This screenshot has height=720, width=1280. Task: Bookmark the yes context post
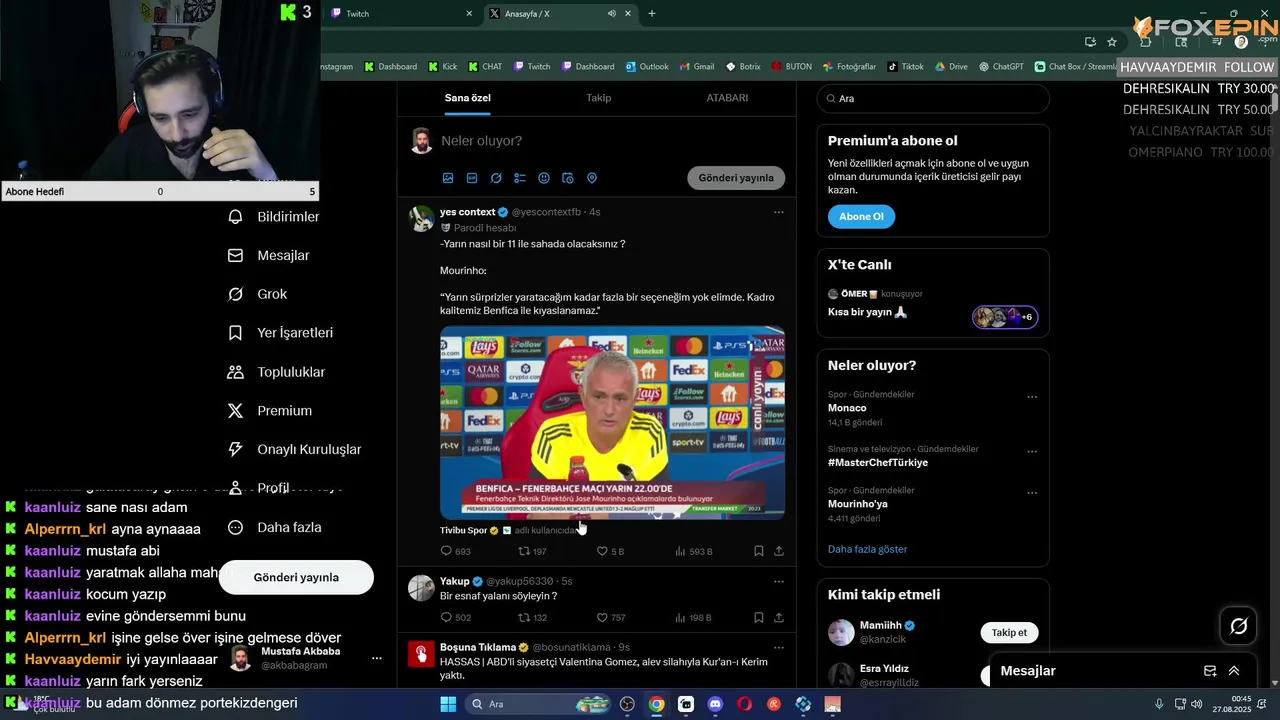click(759, 551)
